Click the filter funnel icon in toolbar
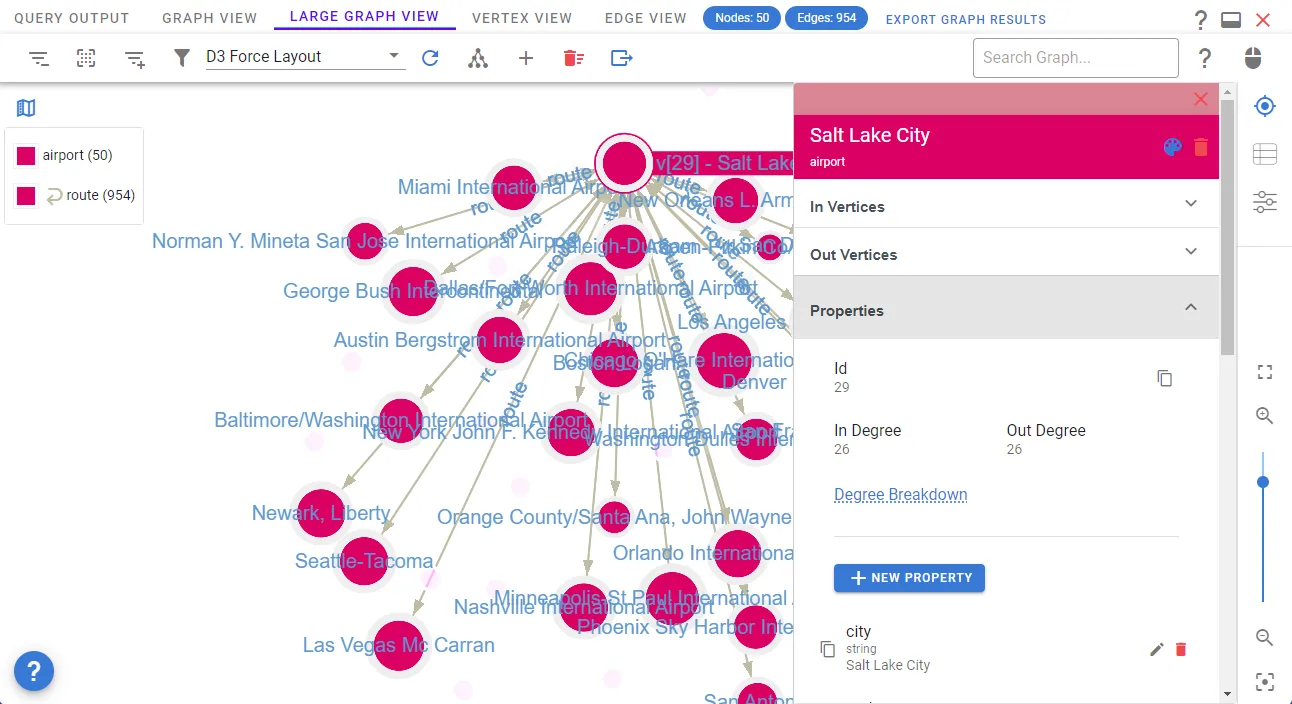Viewport: 1292px width, 704px height. 181,58
